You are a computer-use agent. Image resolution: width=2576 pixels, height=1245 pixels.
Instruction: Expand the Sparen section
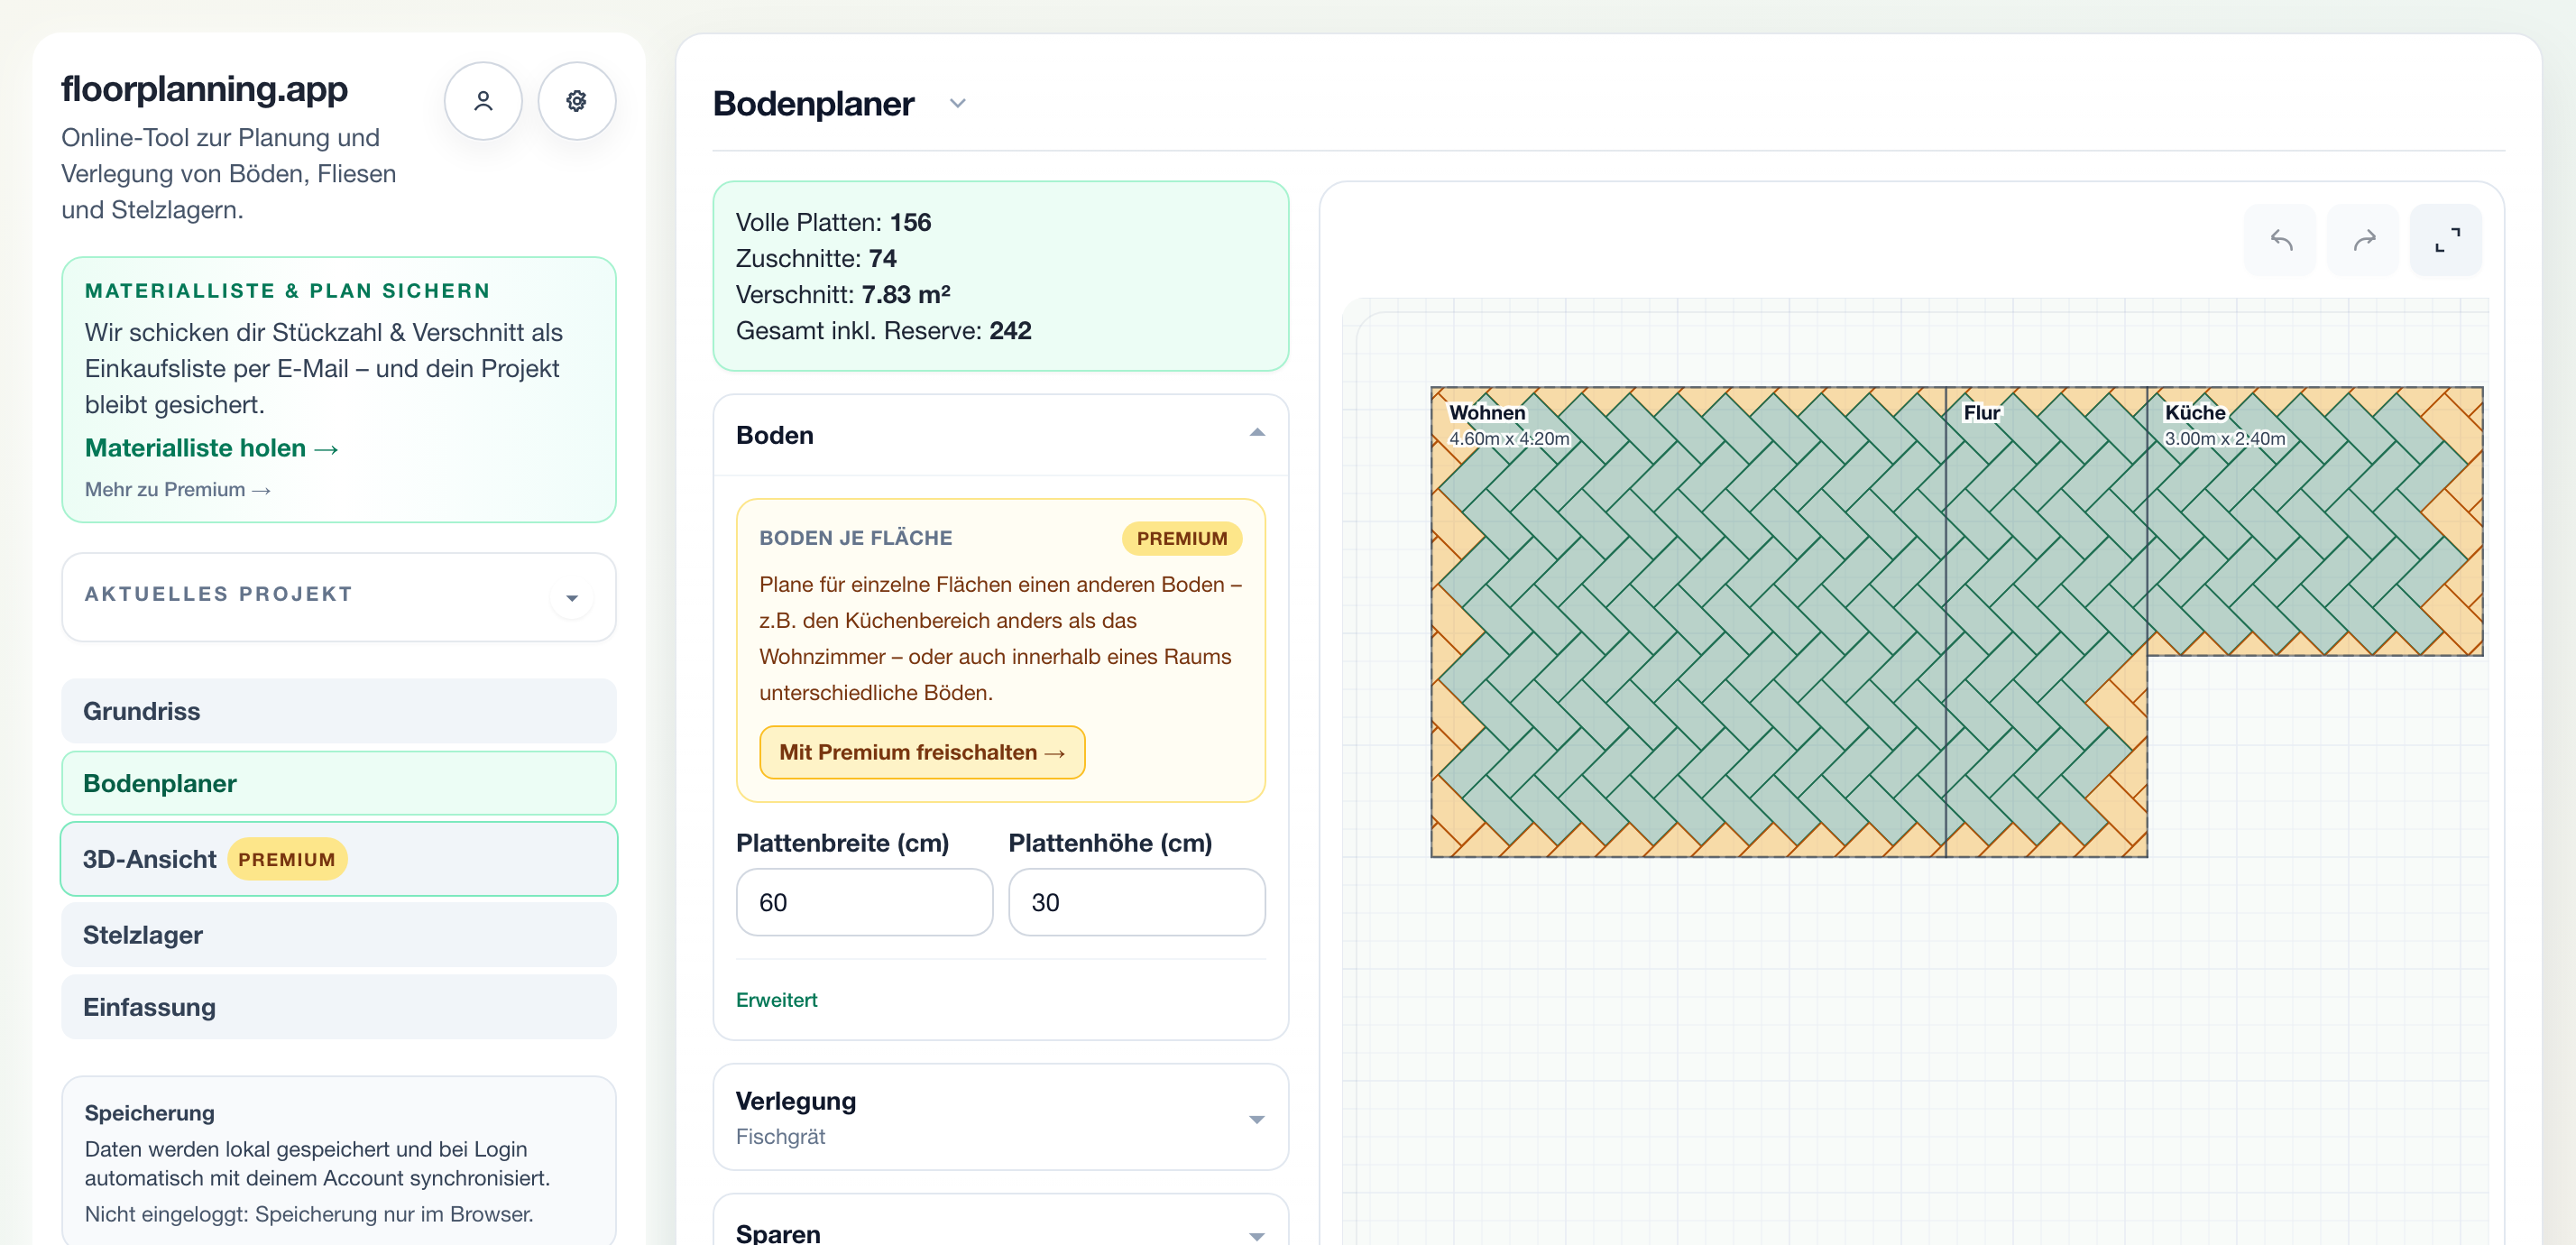pos(1257,1236)
